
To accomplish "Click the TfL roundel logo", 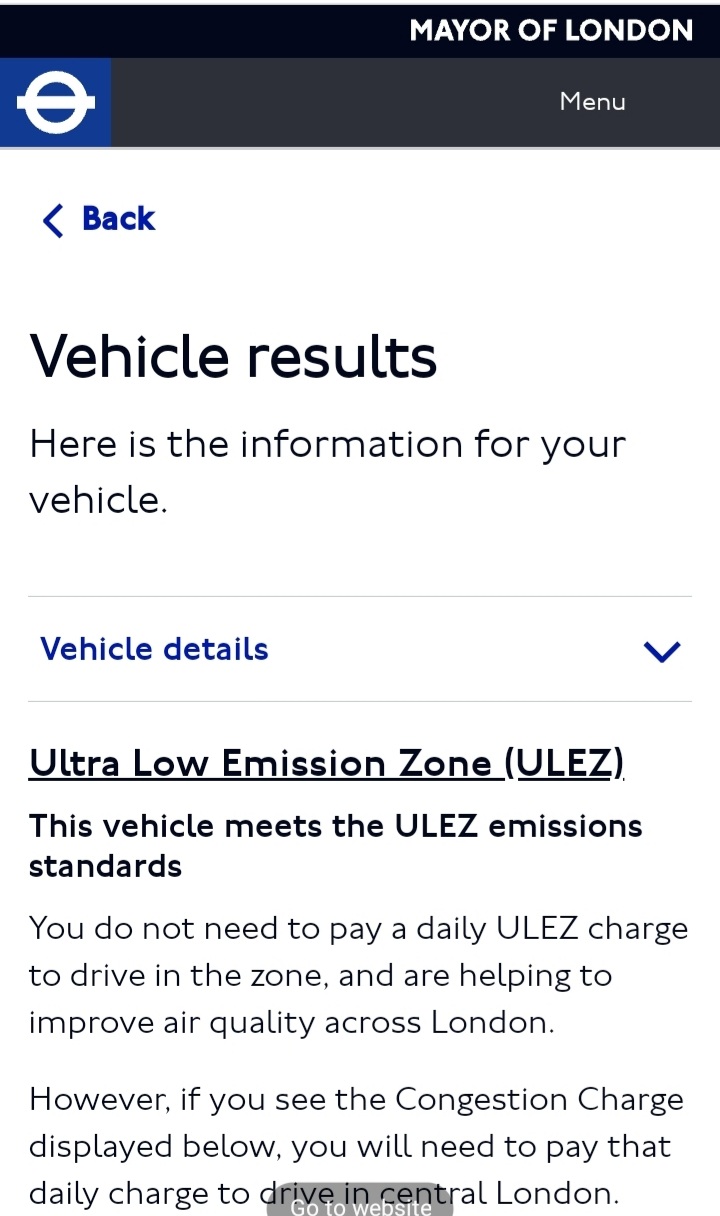I will click(56, 102).
